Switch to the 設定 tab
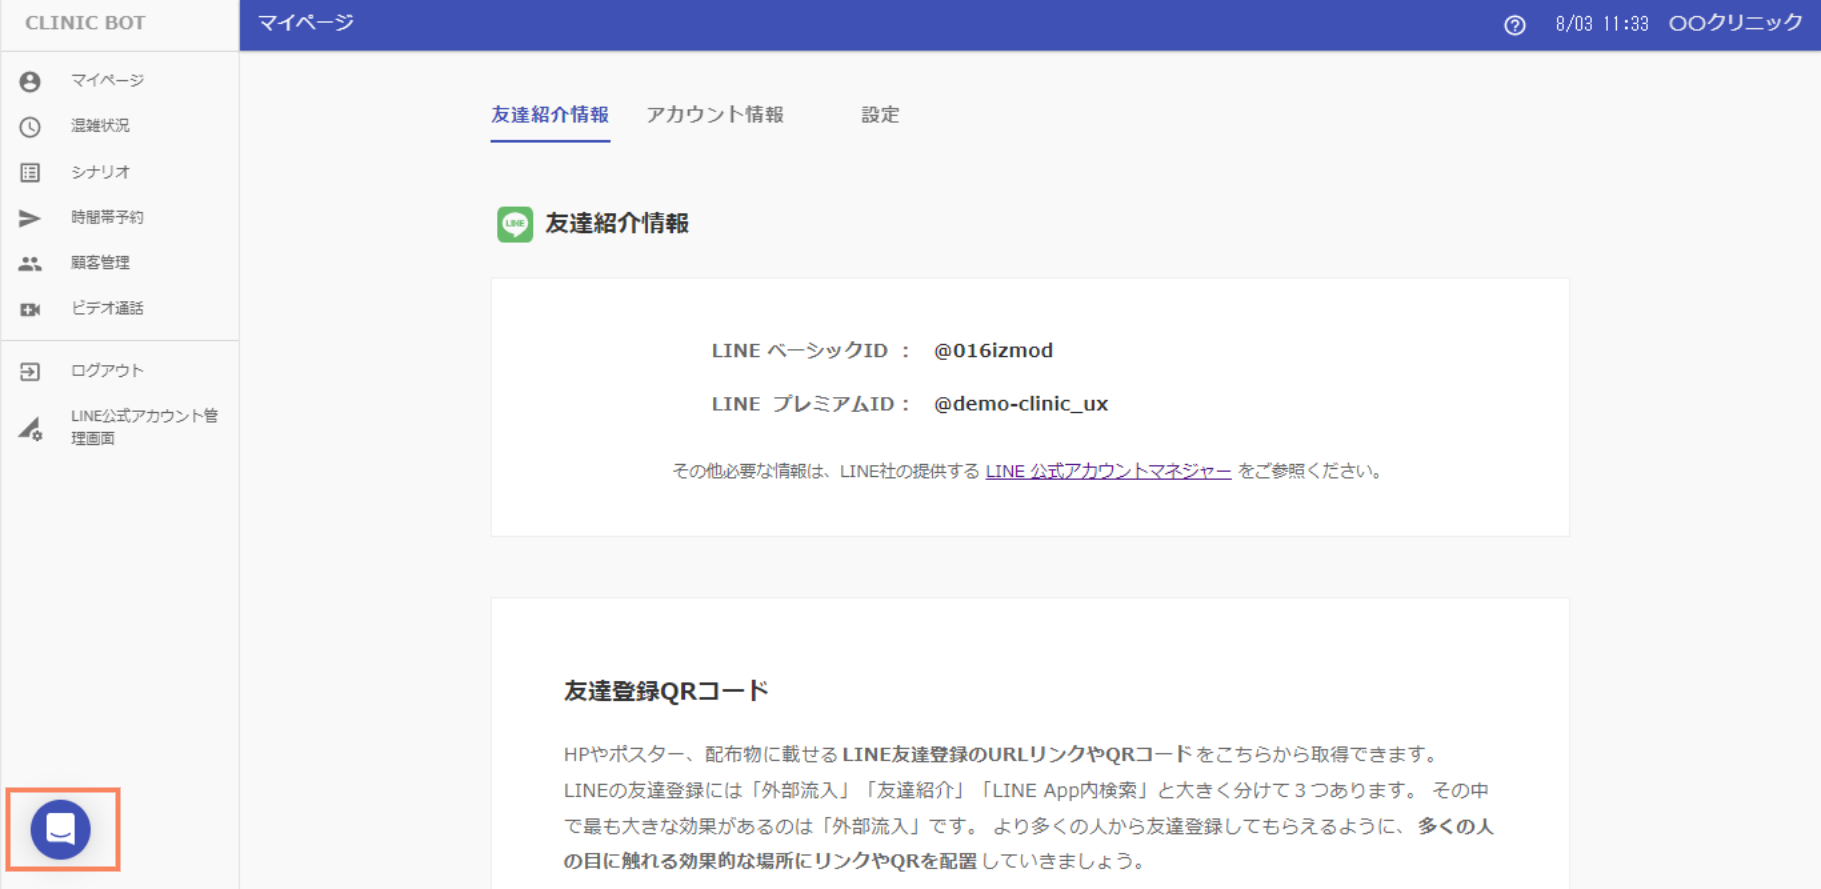The image size is (1821, 889). [880, 115]
